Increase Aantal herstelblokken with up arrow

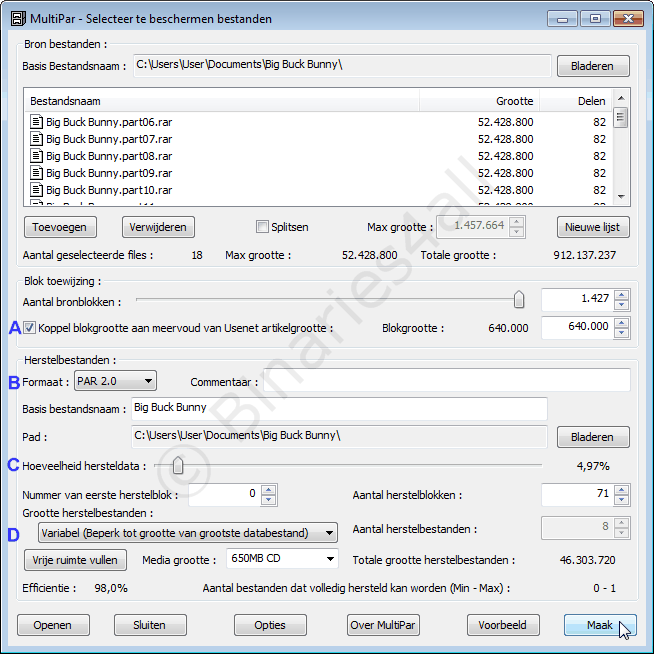(x=621, y=490)
